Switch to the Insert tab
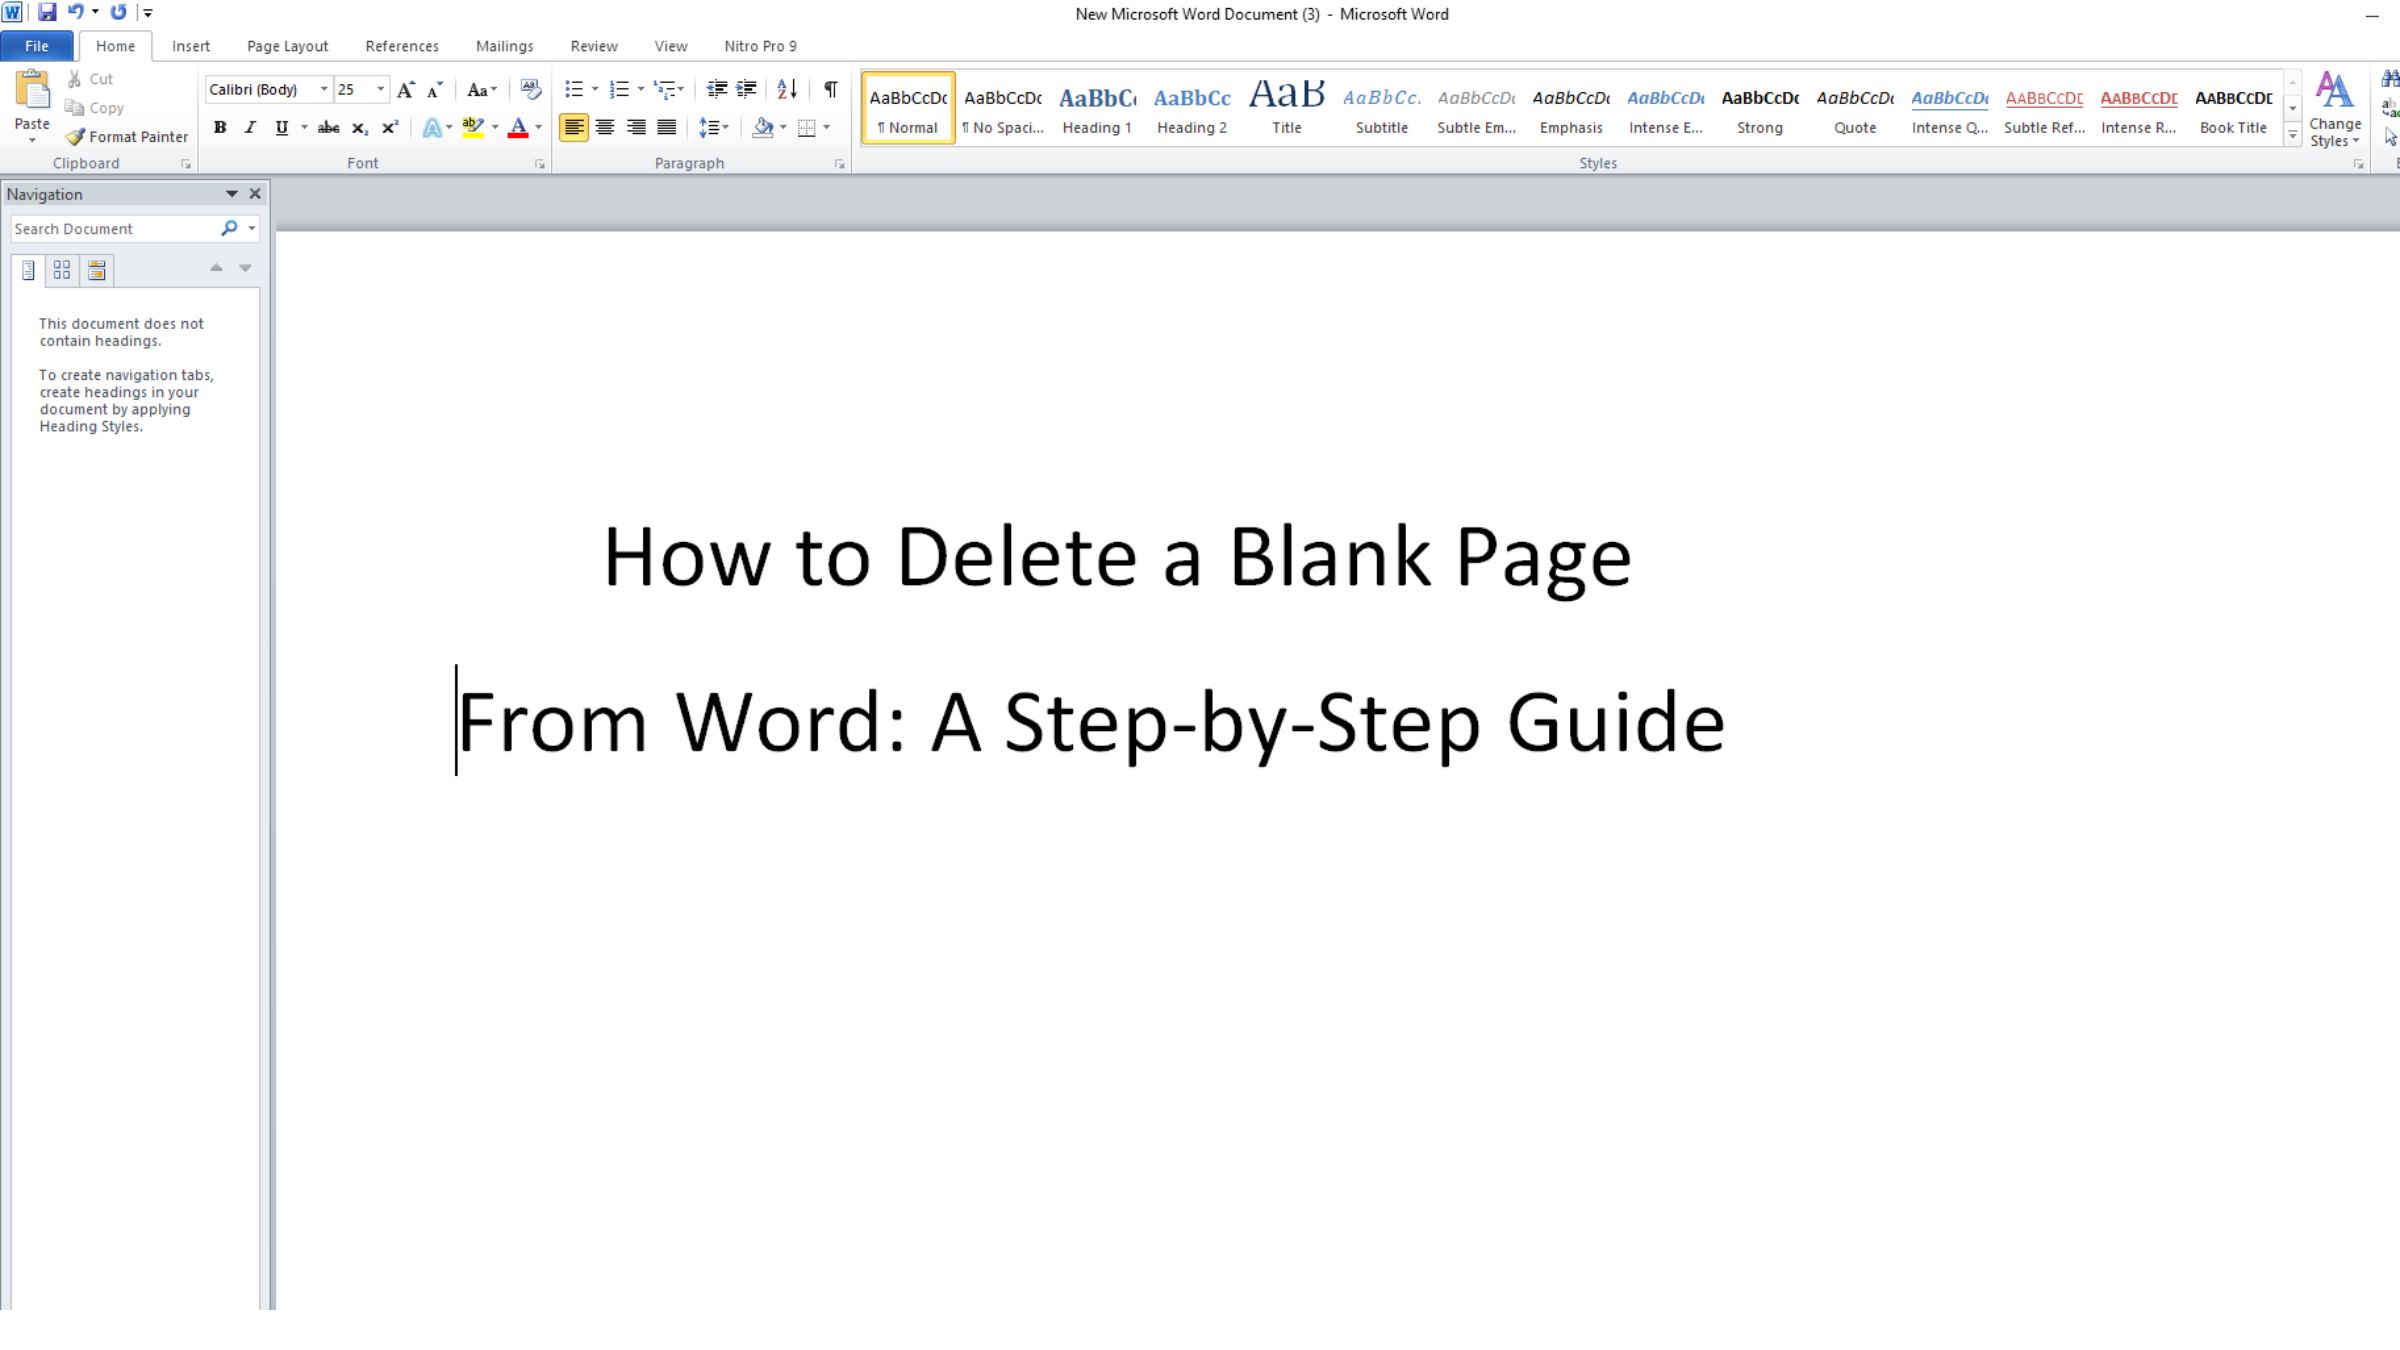 pos(191,46)
